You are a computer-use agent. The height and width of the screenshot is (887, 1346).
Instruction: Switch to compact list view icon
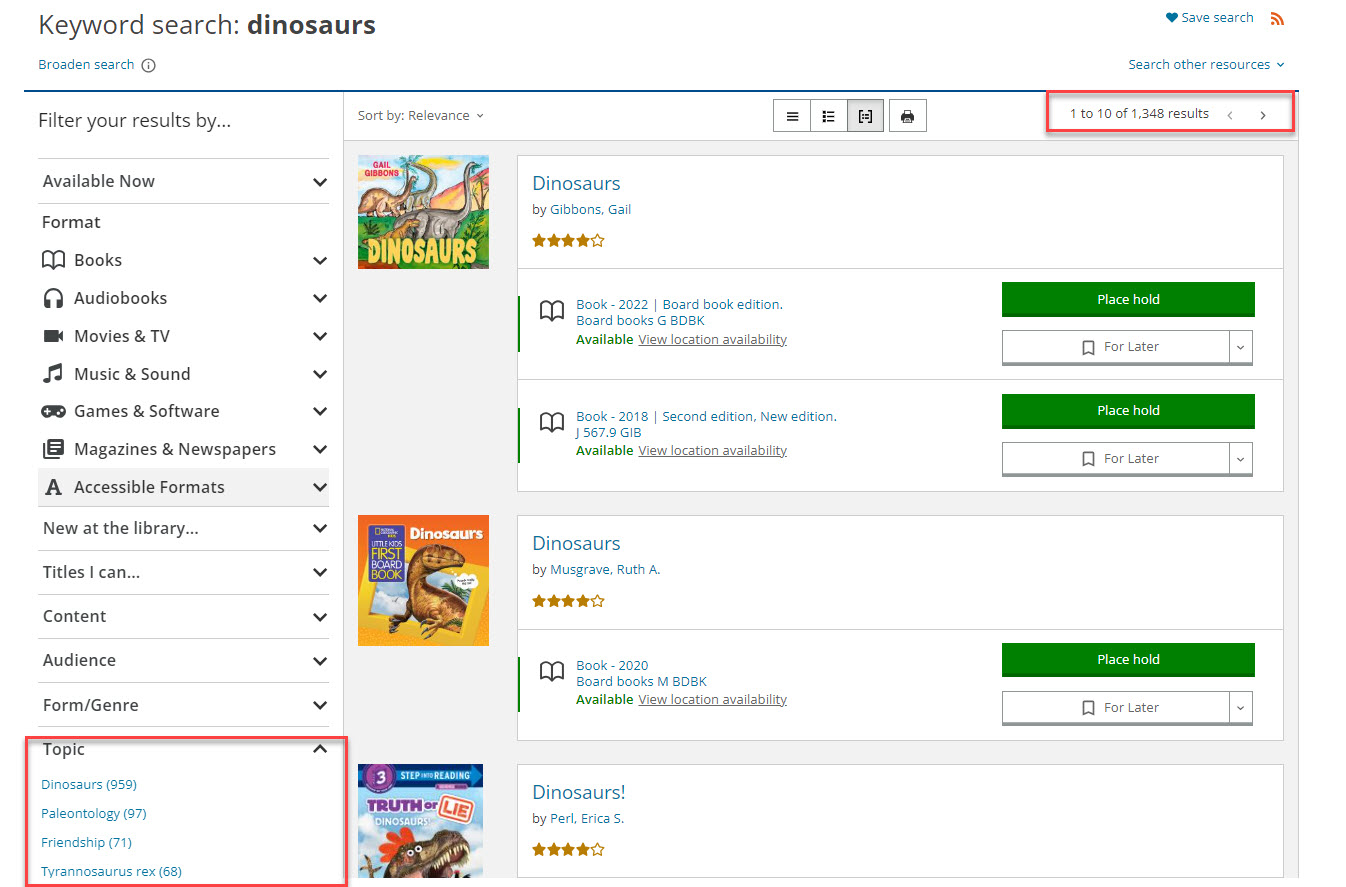792,116
